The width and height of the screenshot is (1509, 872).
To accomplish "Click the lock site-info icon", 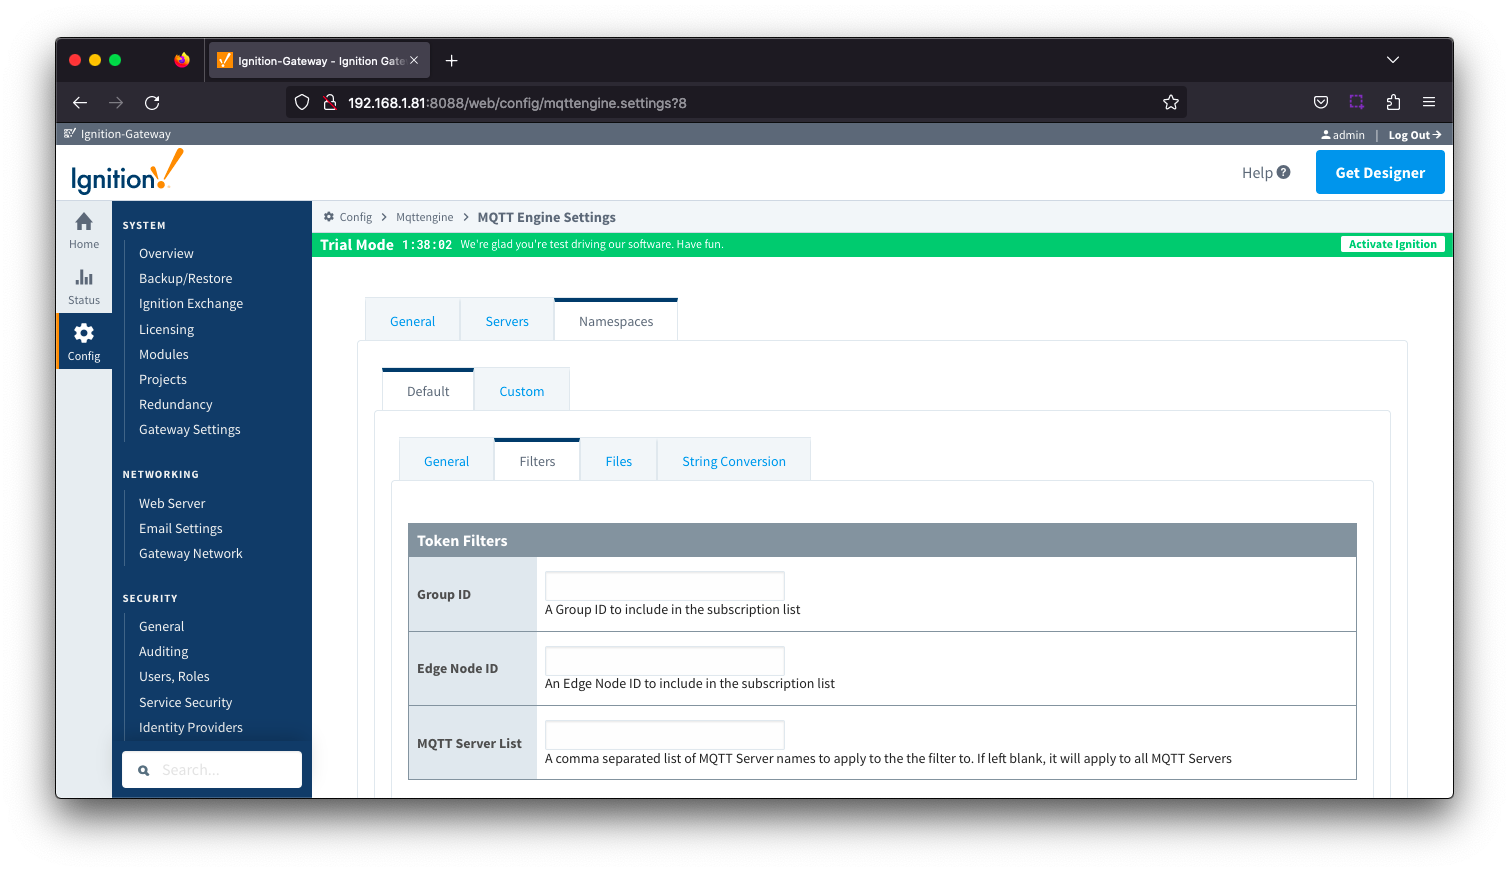I will point(329,102).
